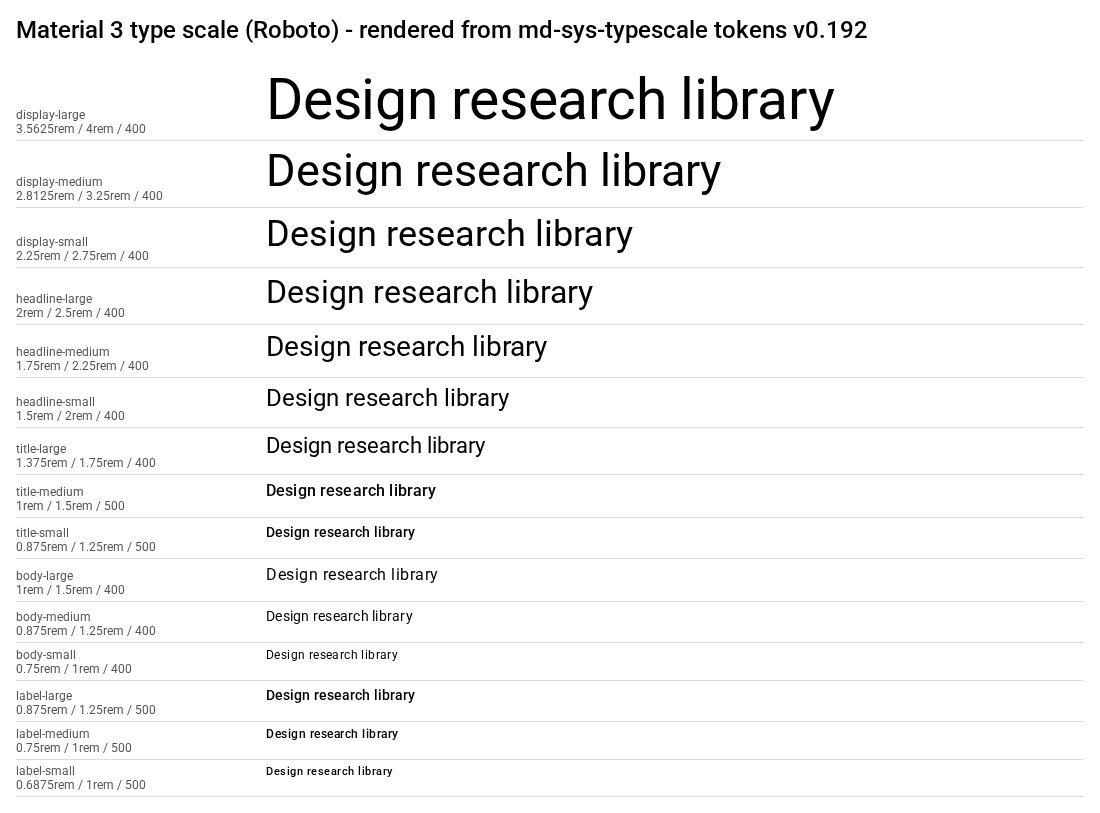This screenshot has height=813, width=1100.
Task: Click the 2.8125rem / 3.25rem / 400 spec
Action: pyautogui.click(x=89, y=196)
